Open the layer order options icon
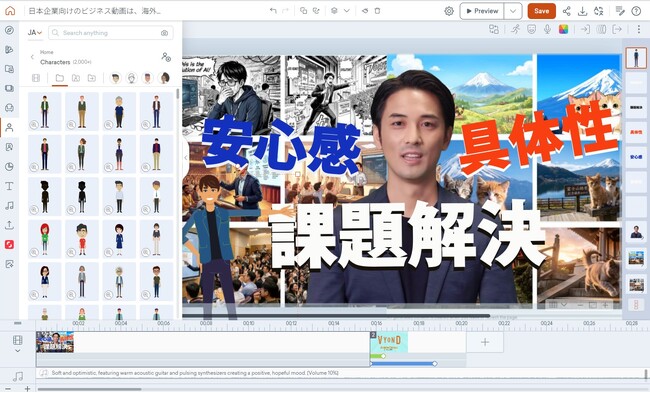Viewport: 650px width, 393px height. (334, 11)
